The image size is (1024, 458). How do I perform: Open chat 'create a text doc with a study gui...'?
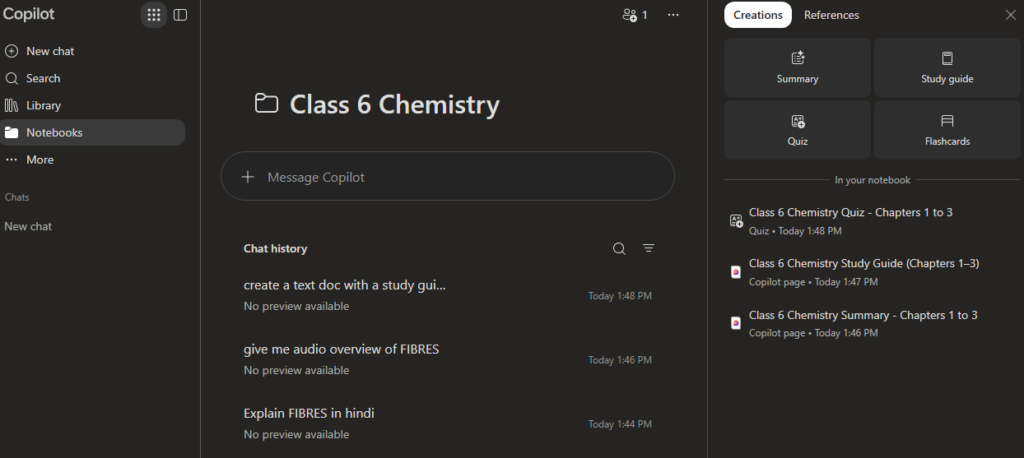coord(344,285)
